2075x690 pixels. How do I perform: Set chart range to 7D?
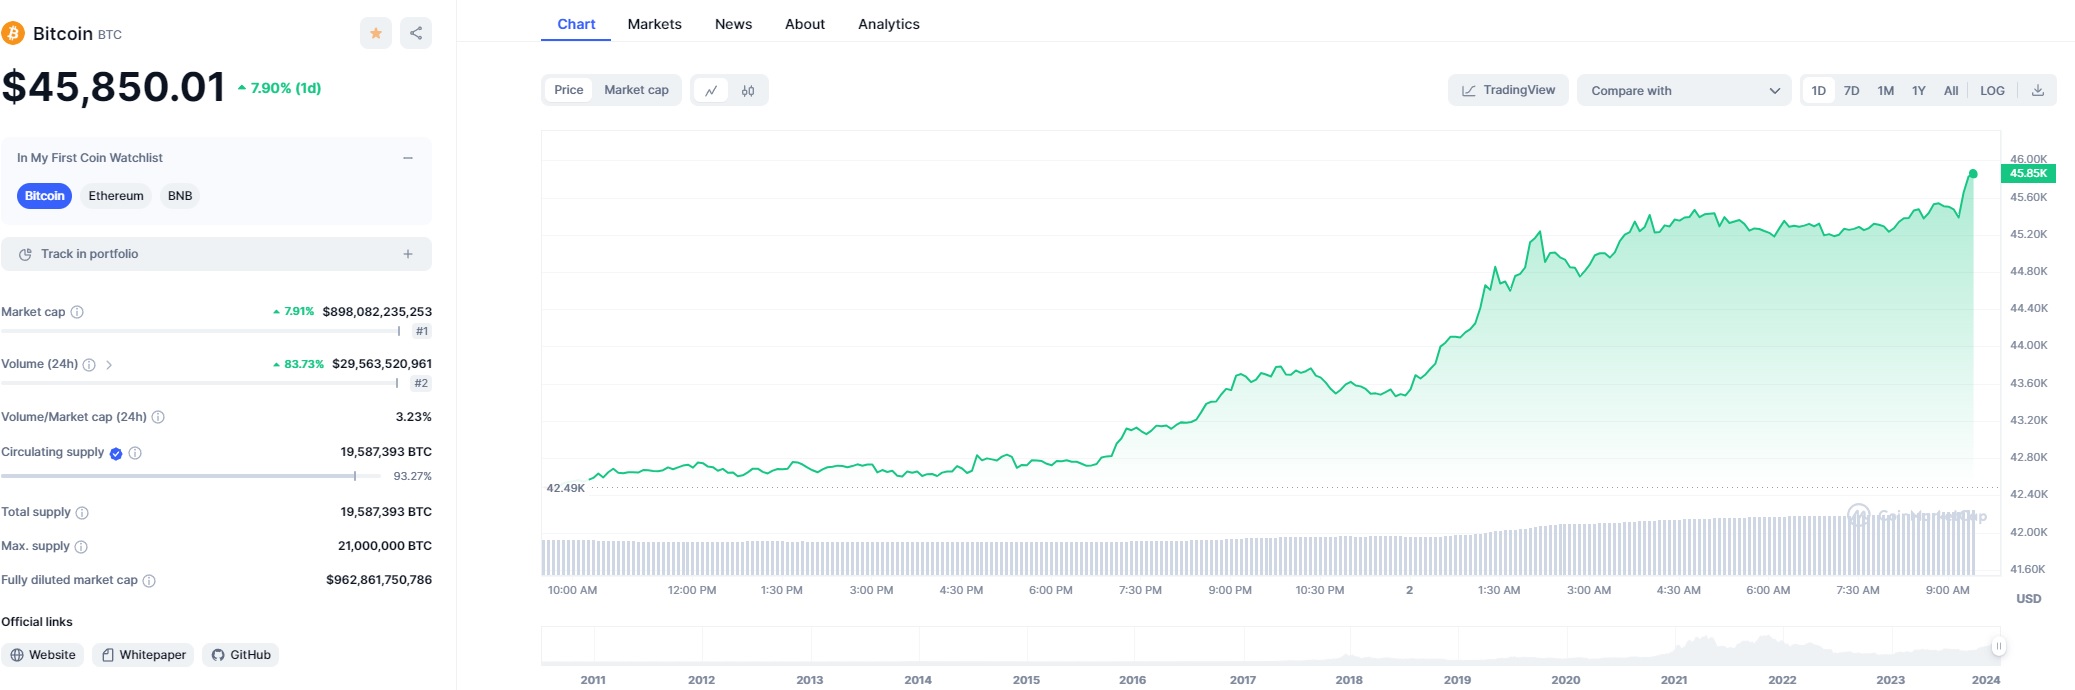(1852, 90)
